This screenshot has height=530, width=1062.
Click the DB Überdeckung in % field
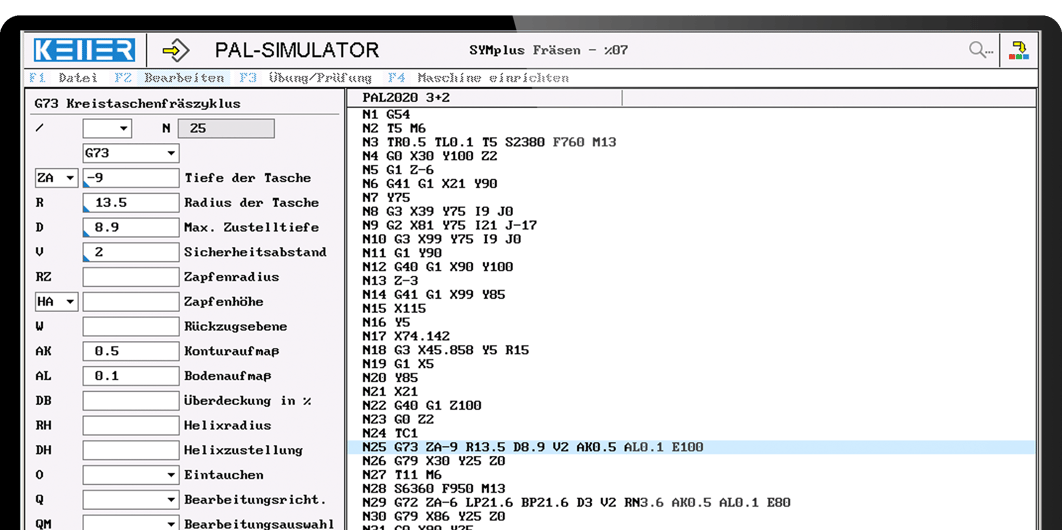pyautogui.click(x=131, y=401)
